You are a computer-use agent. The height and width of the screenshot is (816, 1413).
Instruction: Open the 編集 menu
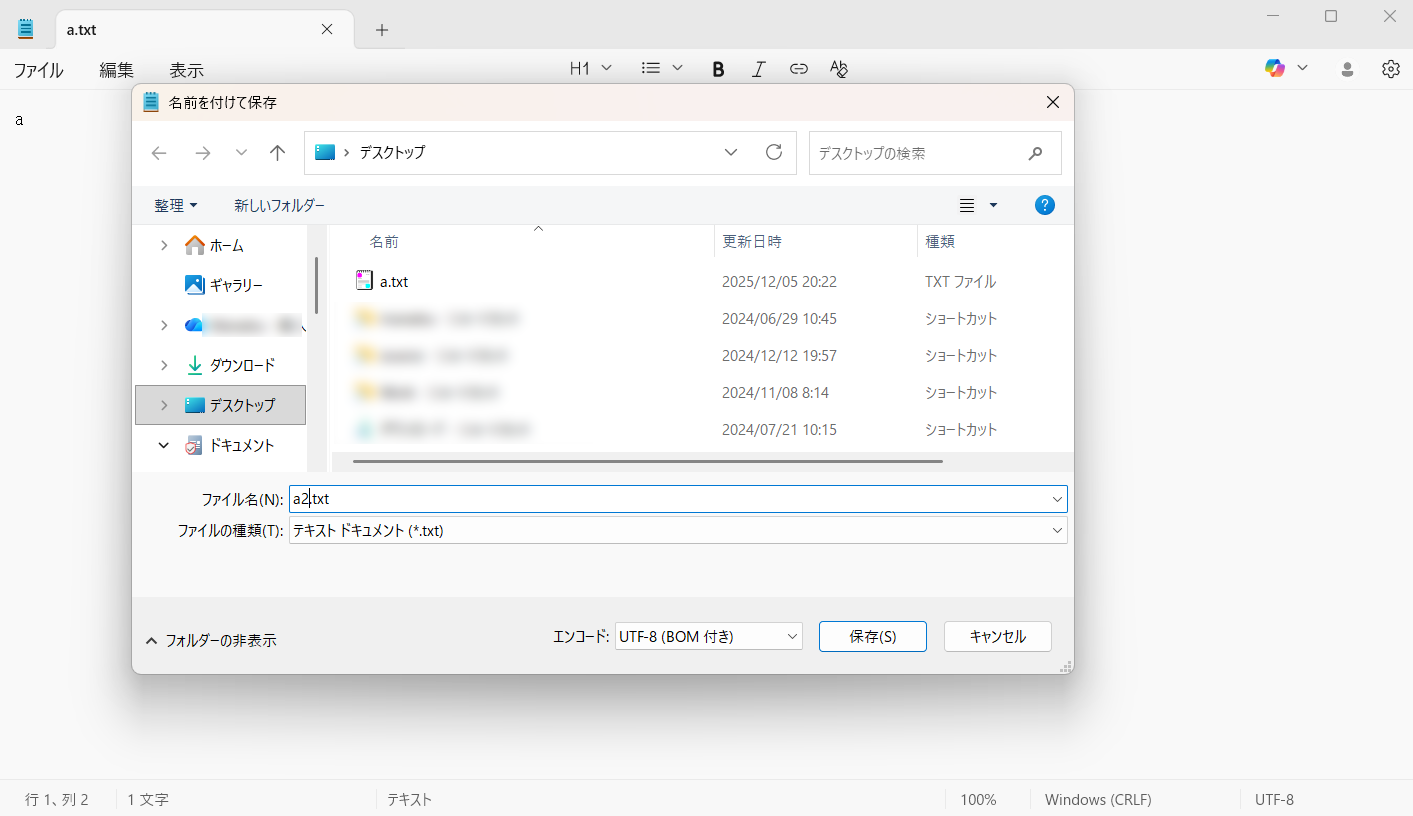(116, 70)
